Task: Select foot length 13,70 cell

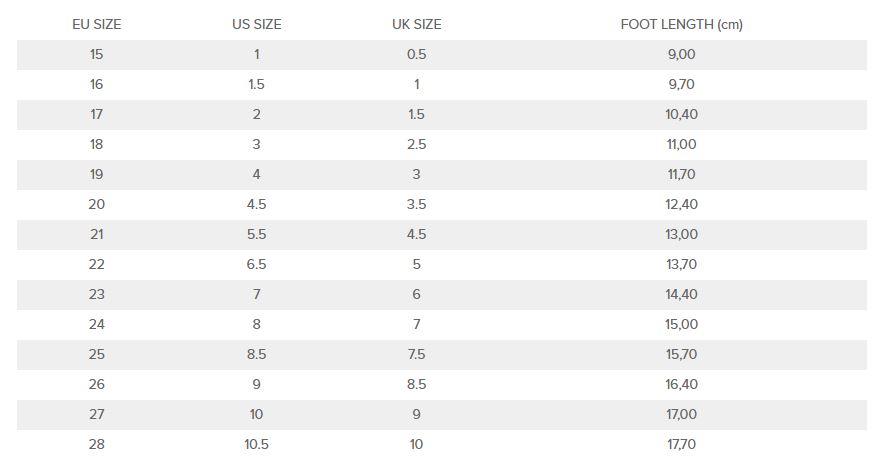Action: 681,264
